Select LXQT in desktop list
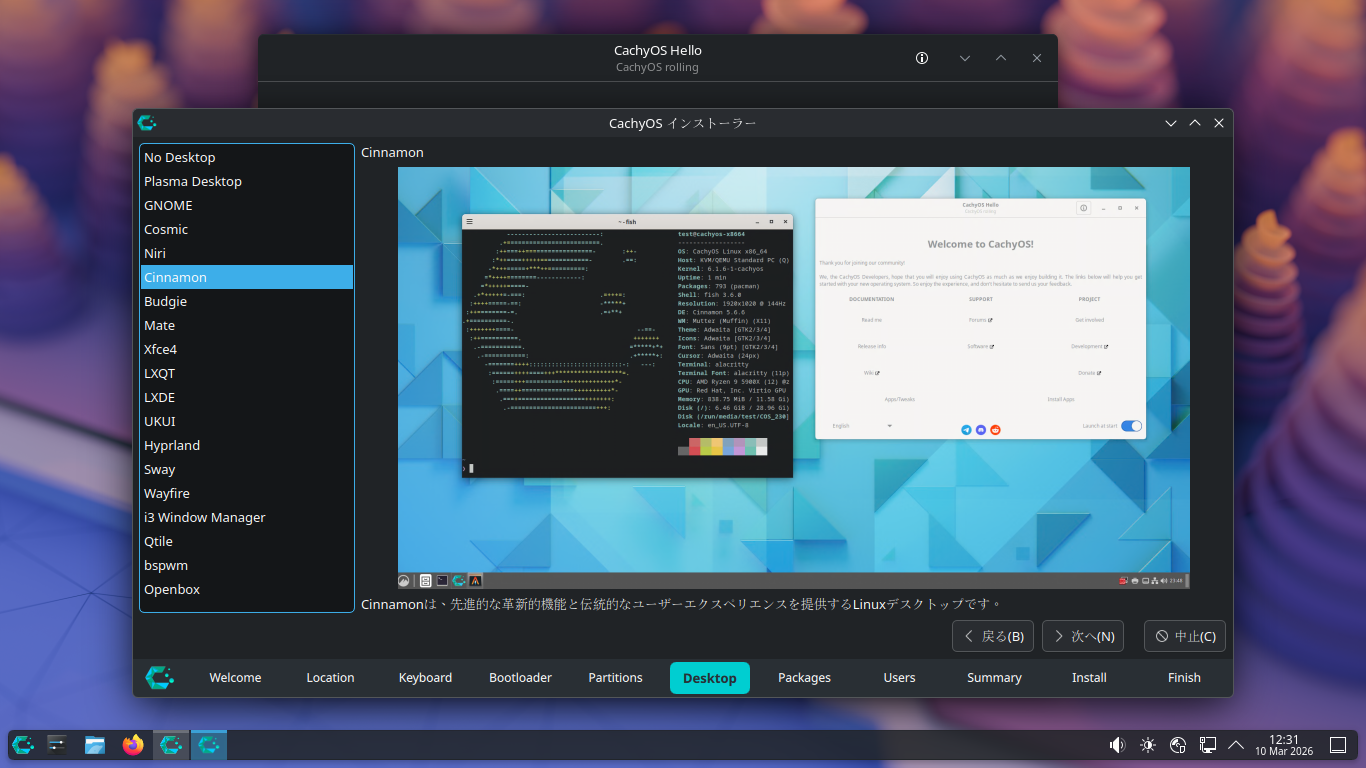Image resolution: width=1366 pixels, height=768 pixels. point(247,373)
